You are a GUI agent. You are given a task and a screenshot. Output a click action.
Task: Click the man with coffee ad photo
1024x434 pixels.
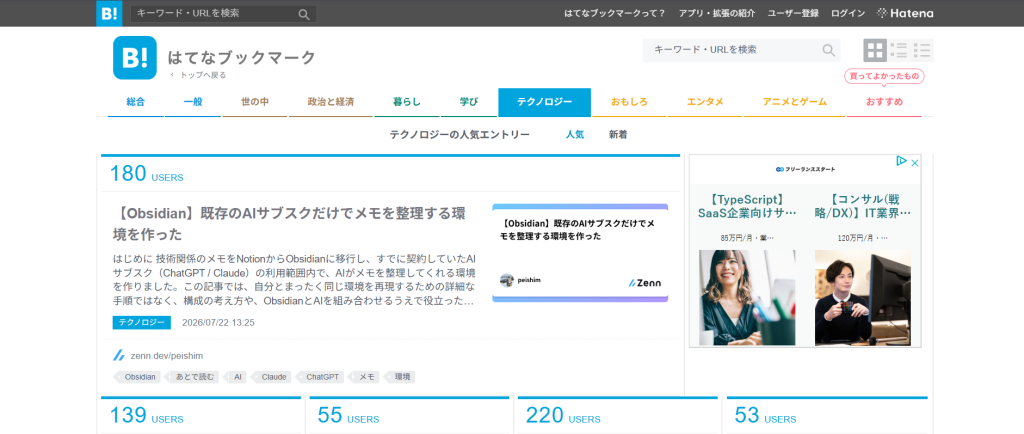[863, 298]
